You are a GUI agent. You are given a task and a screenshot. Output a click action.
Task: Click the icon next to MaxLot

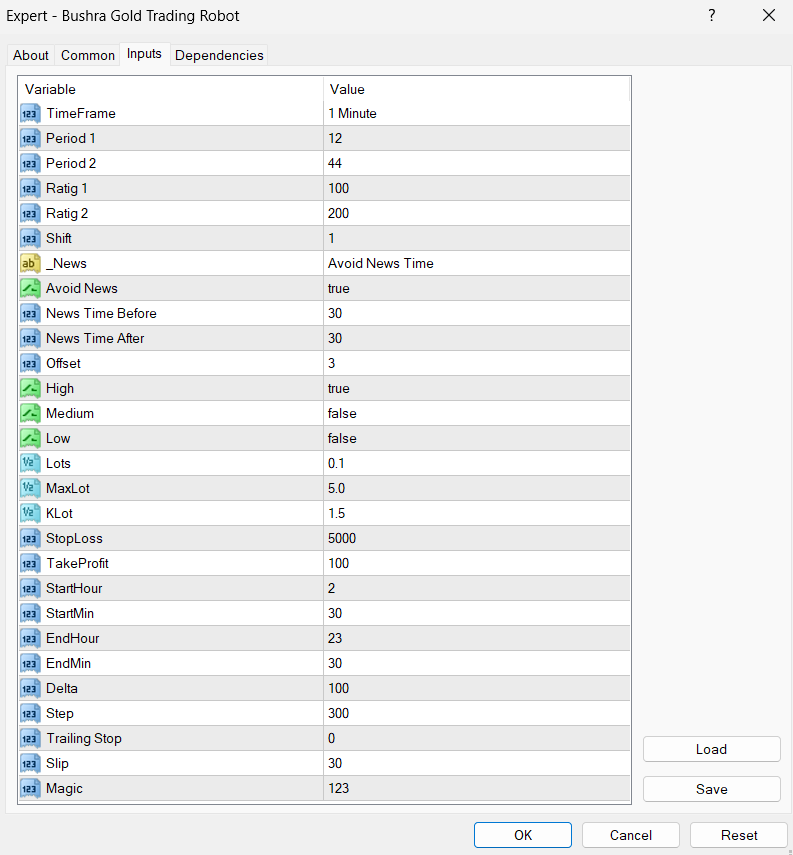tap(30, 489)
